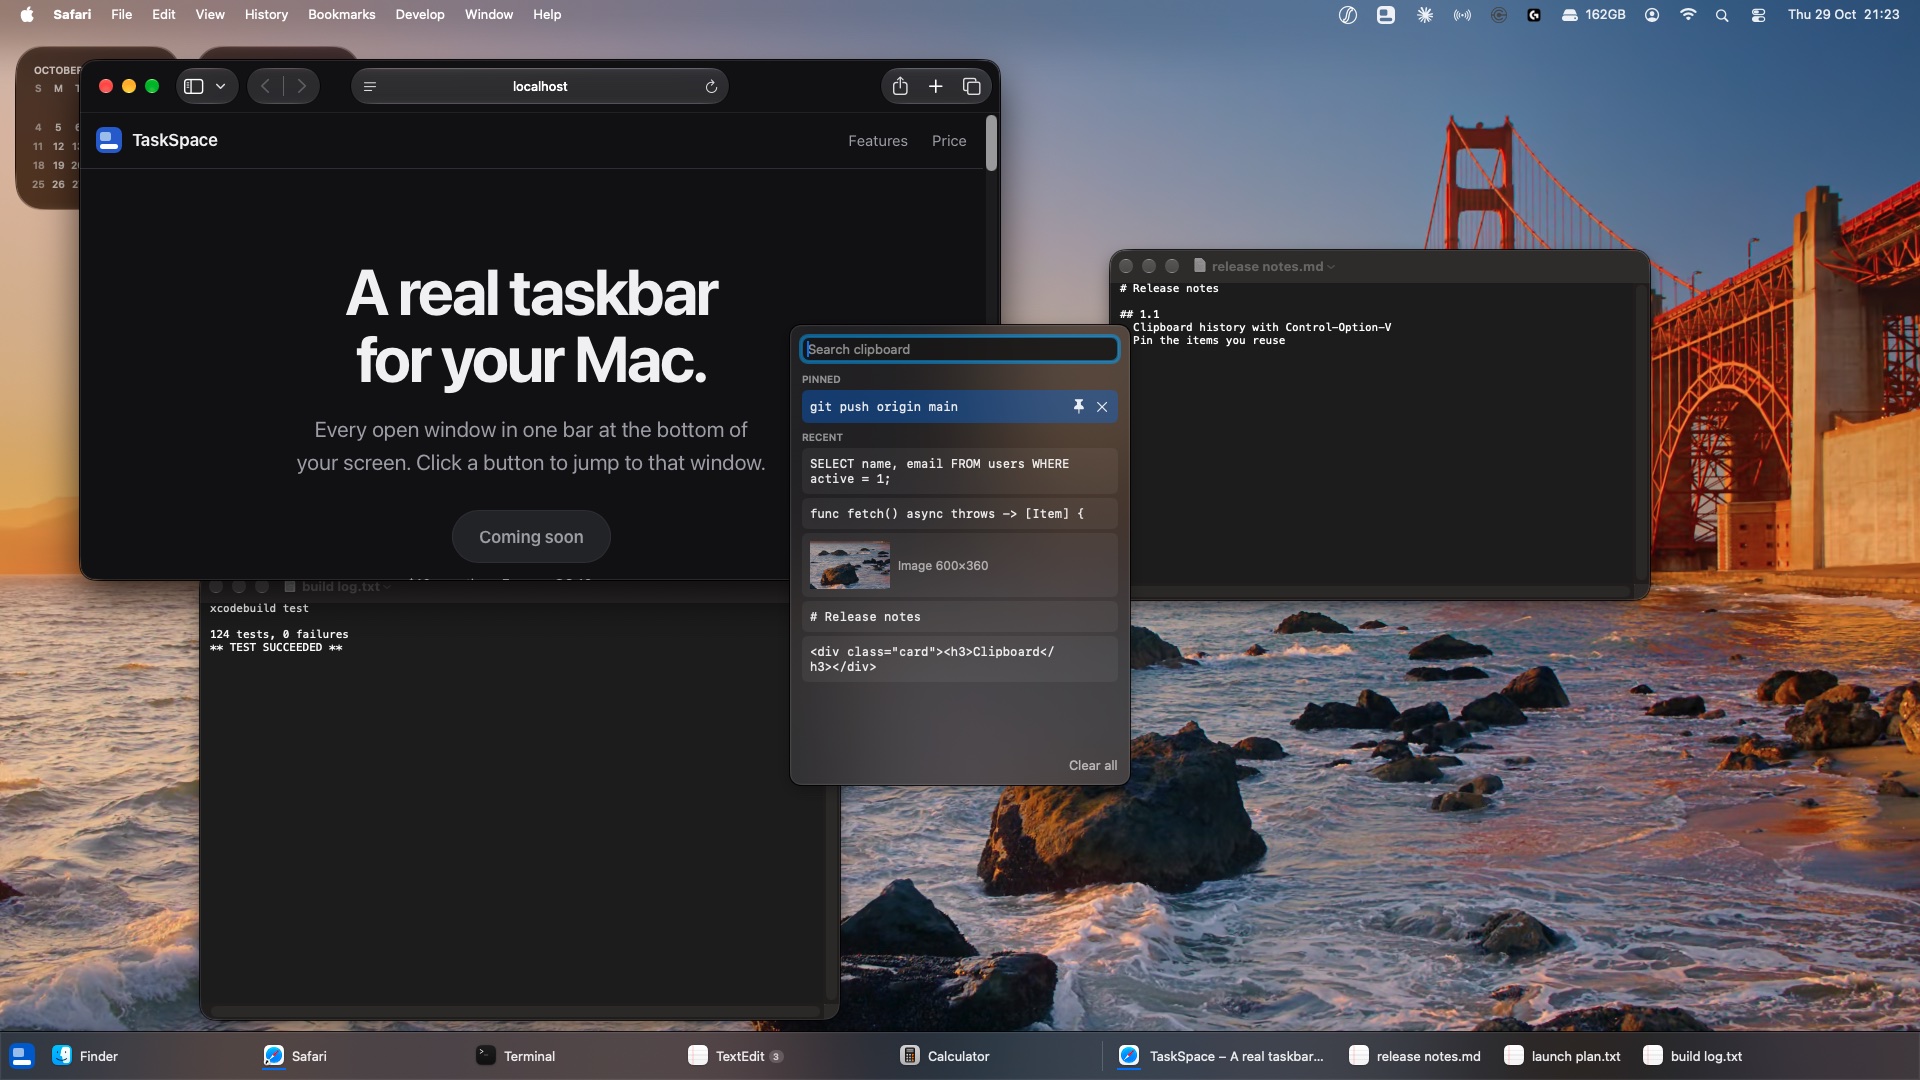Expand the release notes.md title dropdown
1920x1080 pixels.
1331,267
